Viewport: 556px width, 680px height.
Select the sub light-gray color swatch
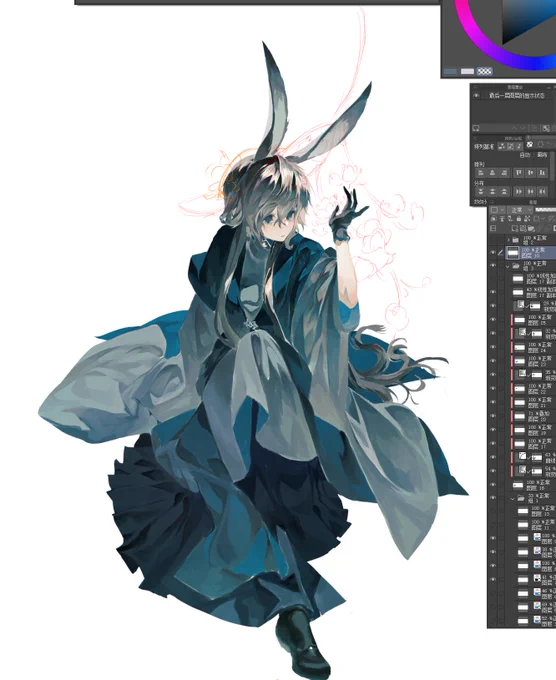[467, 71]
